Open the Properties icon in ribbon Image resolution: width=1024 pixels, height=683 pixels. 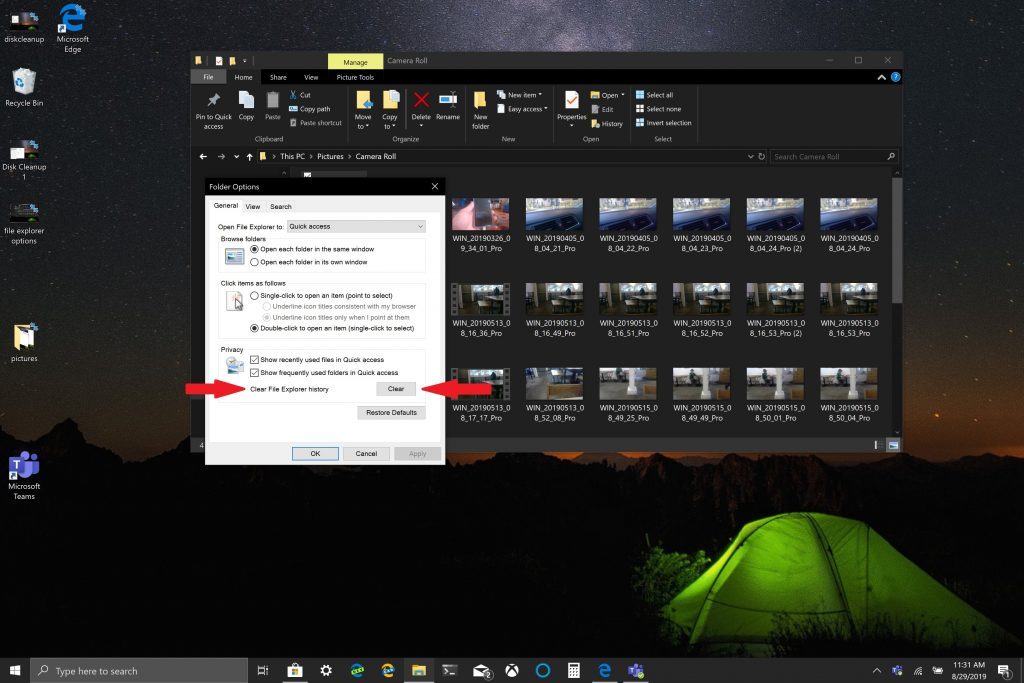click(x=571, y=101)
